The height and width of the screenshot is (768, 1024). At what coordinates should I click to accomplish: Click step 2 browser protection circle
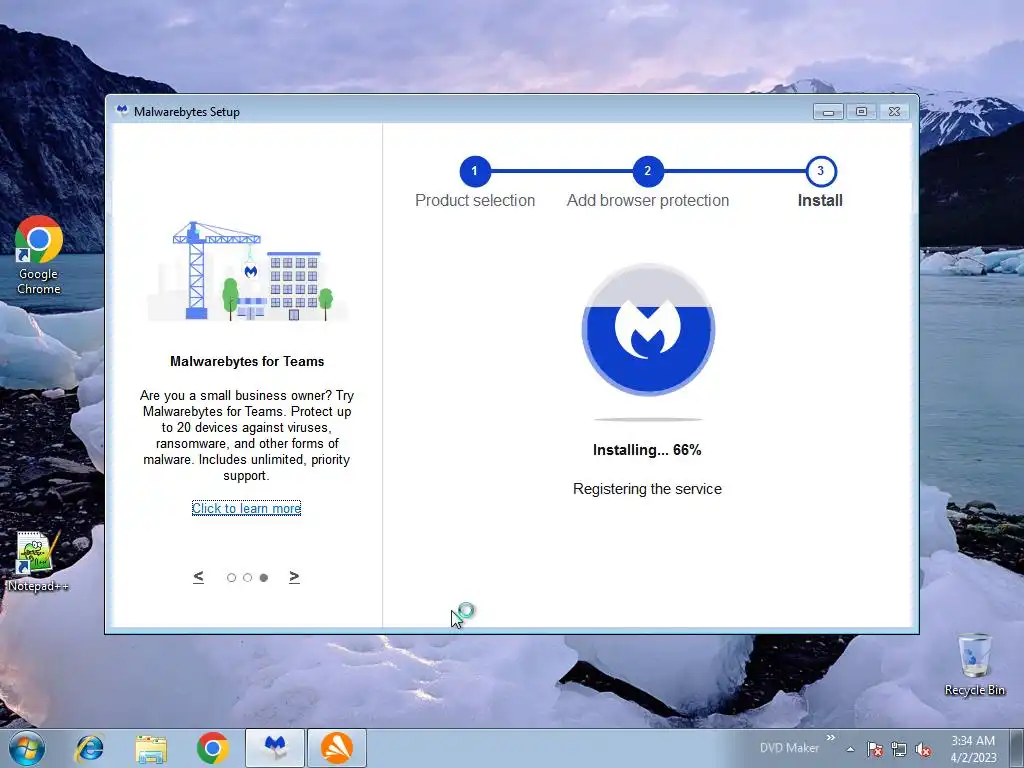tap(648, 171)
